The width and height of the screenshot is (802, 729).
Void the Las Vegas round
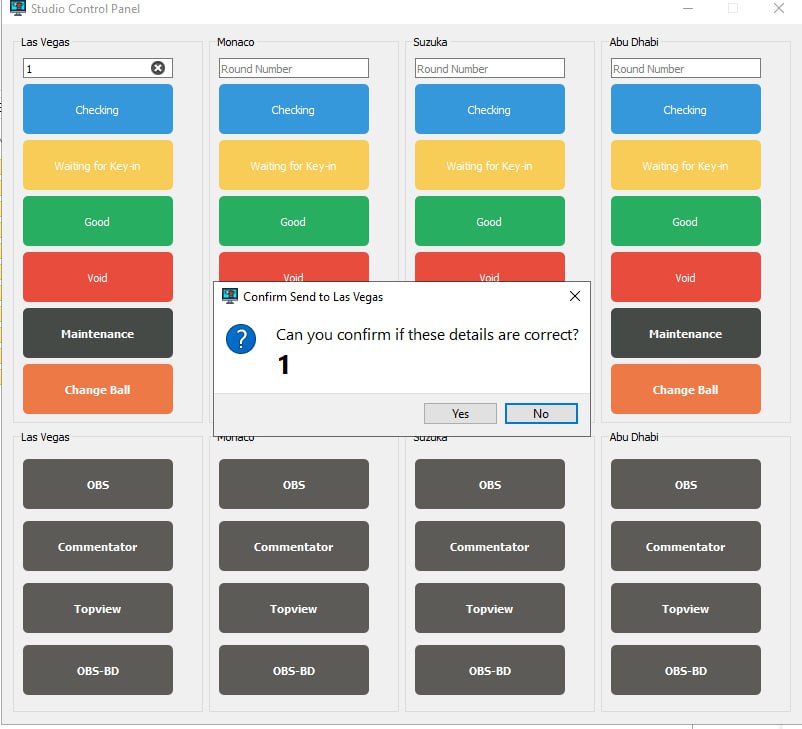98,277
